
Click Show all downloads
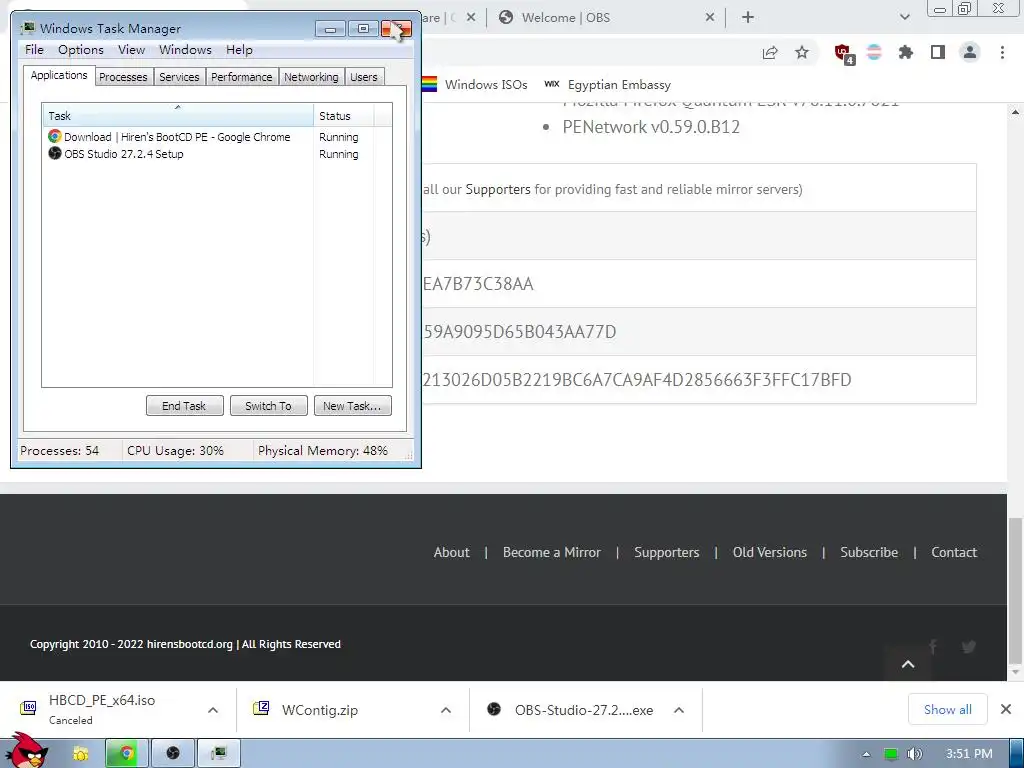[948, 709]
